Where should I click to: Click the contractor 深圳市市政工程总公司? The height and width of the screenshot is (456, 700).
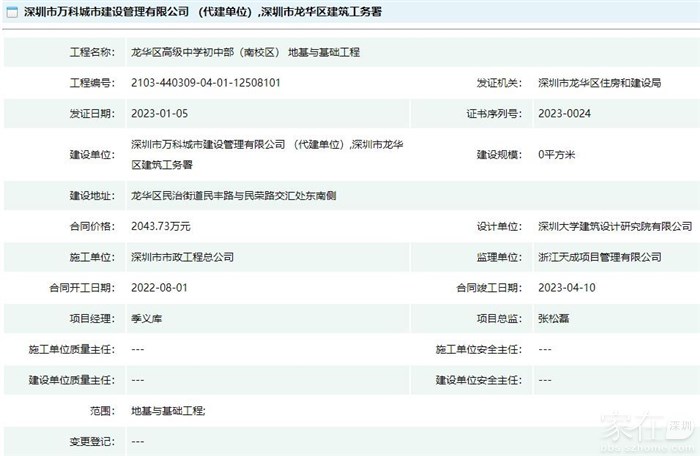tap(182, 257)
